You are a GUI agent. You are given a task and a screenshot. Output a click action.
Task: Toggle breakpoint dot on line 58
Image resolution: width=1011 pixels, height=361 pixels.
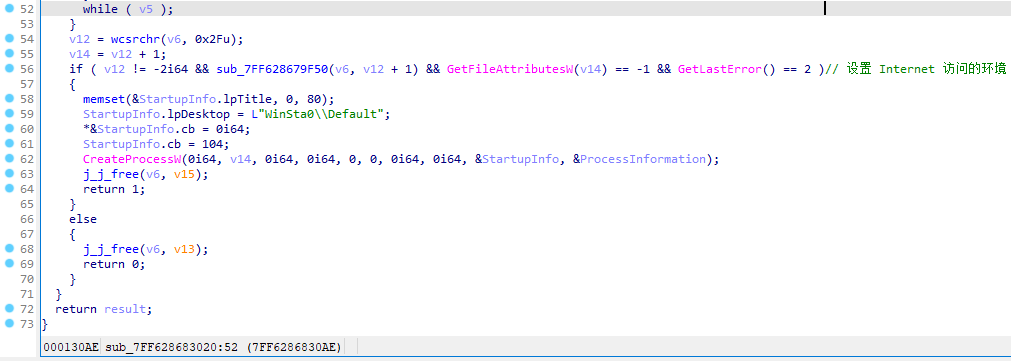point(9,99)
